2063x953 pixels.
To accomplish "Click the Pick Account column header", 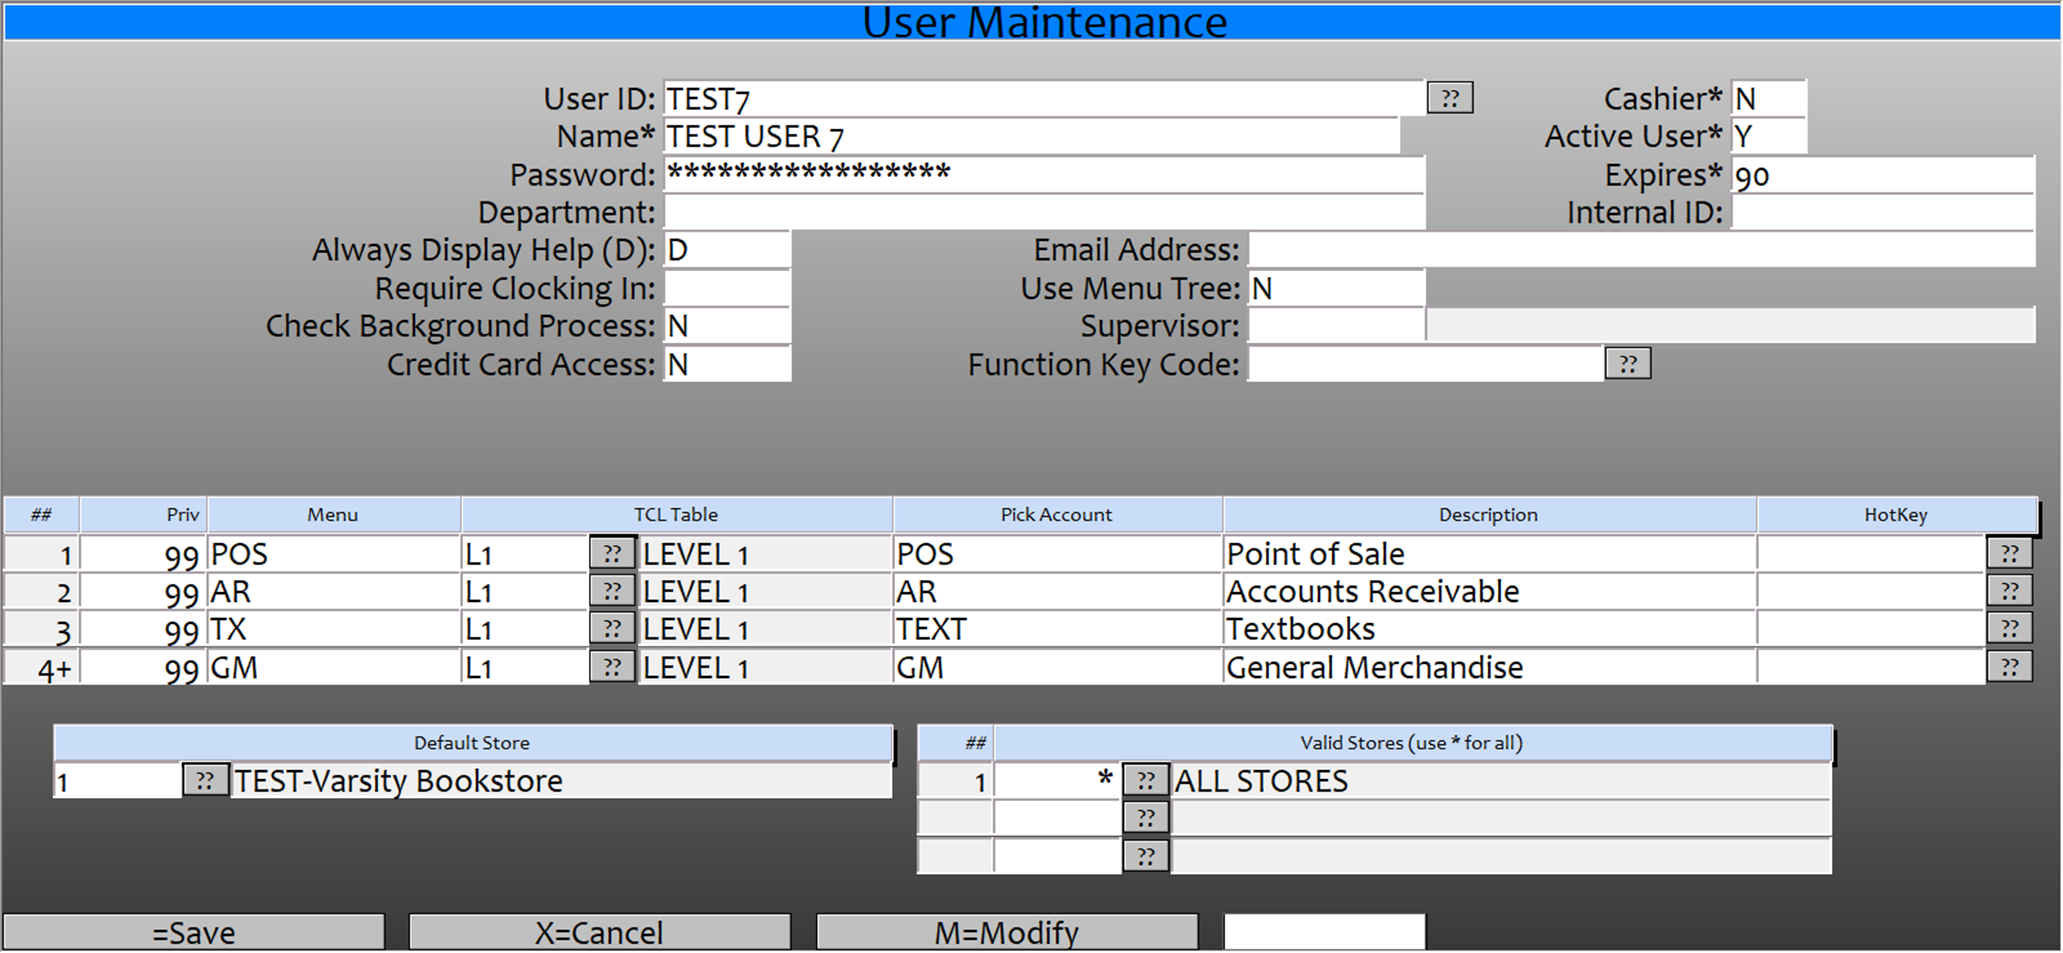I will coord(1057,514).
